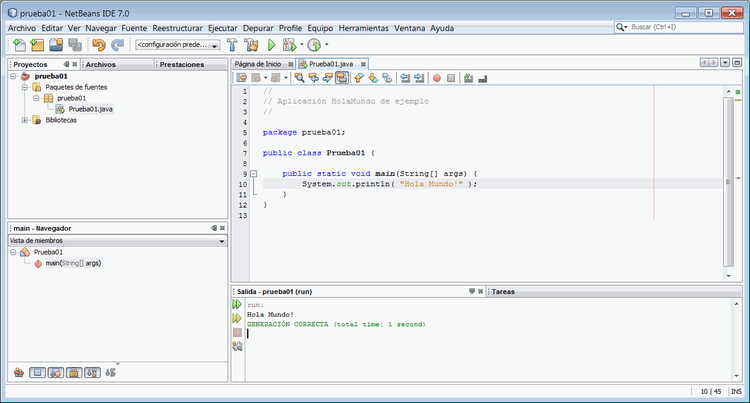Shift the line left in editor
750x403 pixels.
(405, 78)
